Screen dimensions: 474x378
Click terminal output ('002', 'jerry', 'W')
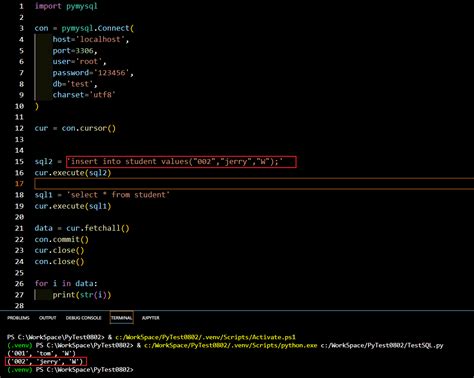[x=45, y=362]
